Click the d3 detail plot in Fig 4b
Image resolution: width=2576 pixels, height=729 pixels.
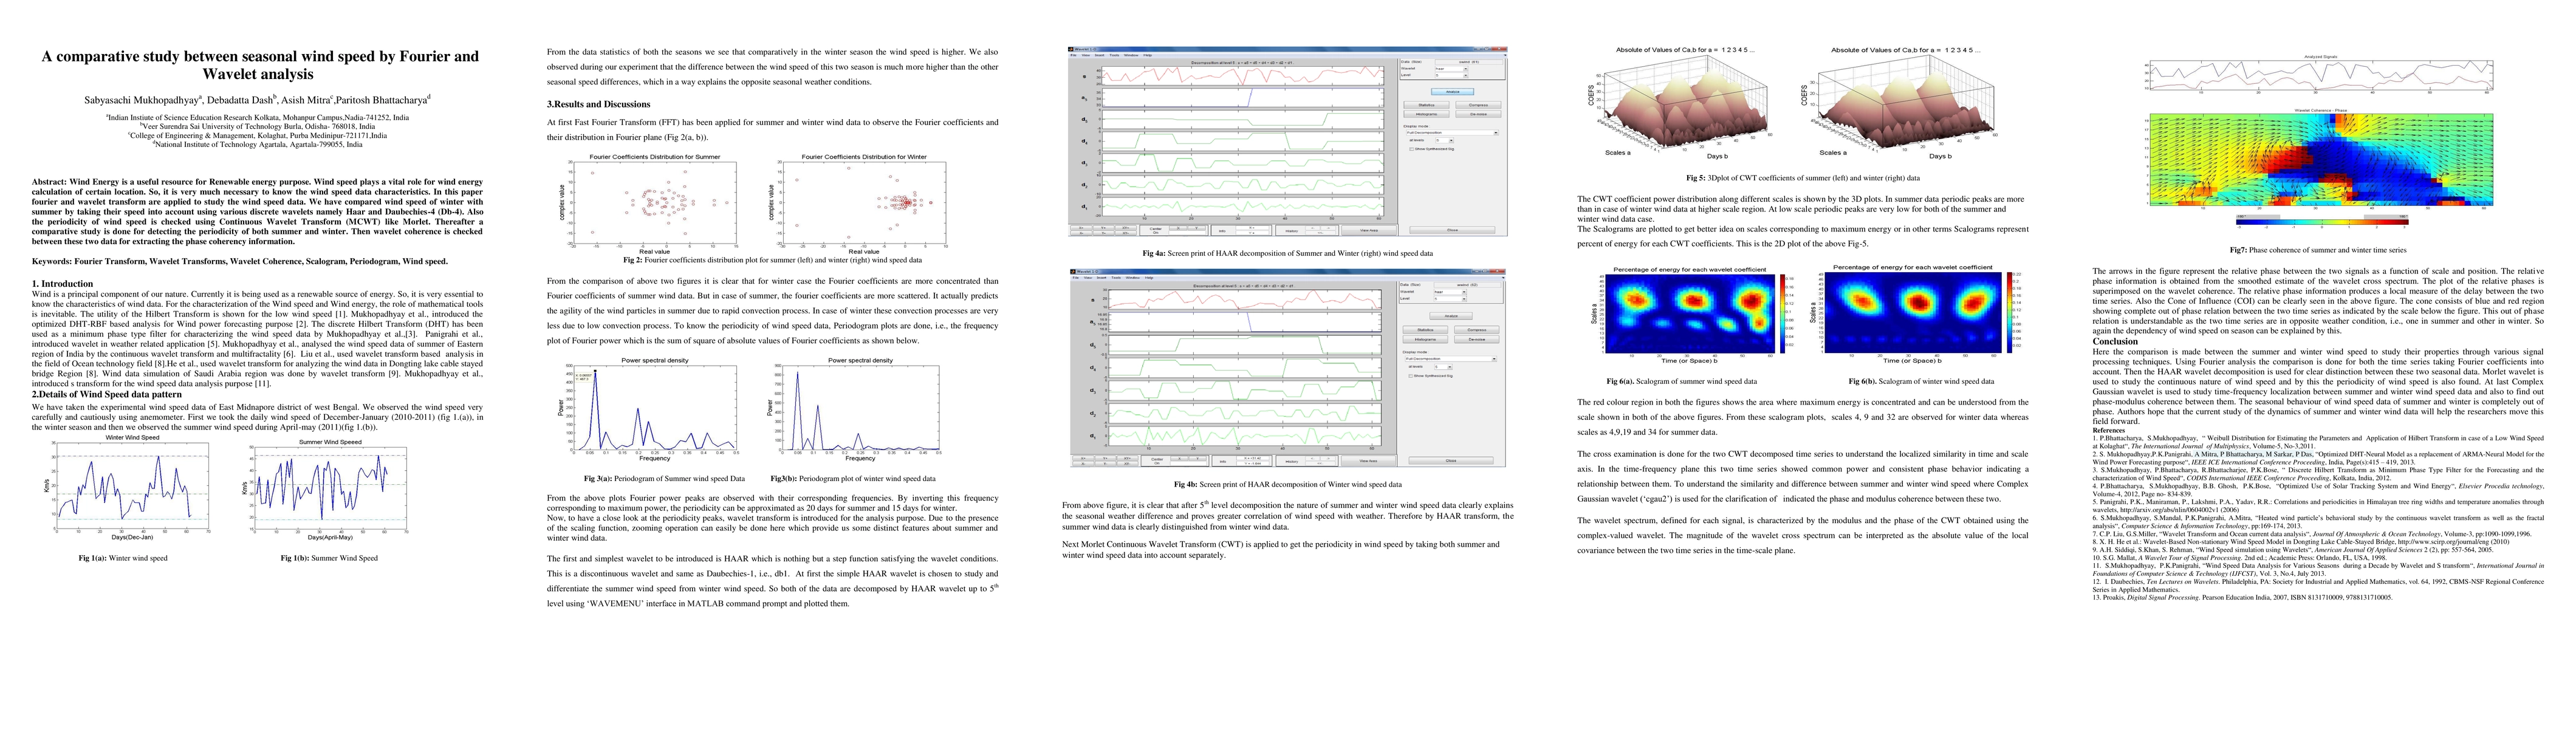tap(1245, 391)
